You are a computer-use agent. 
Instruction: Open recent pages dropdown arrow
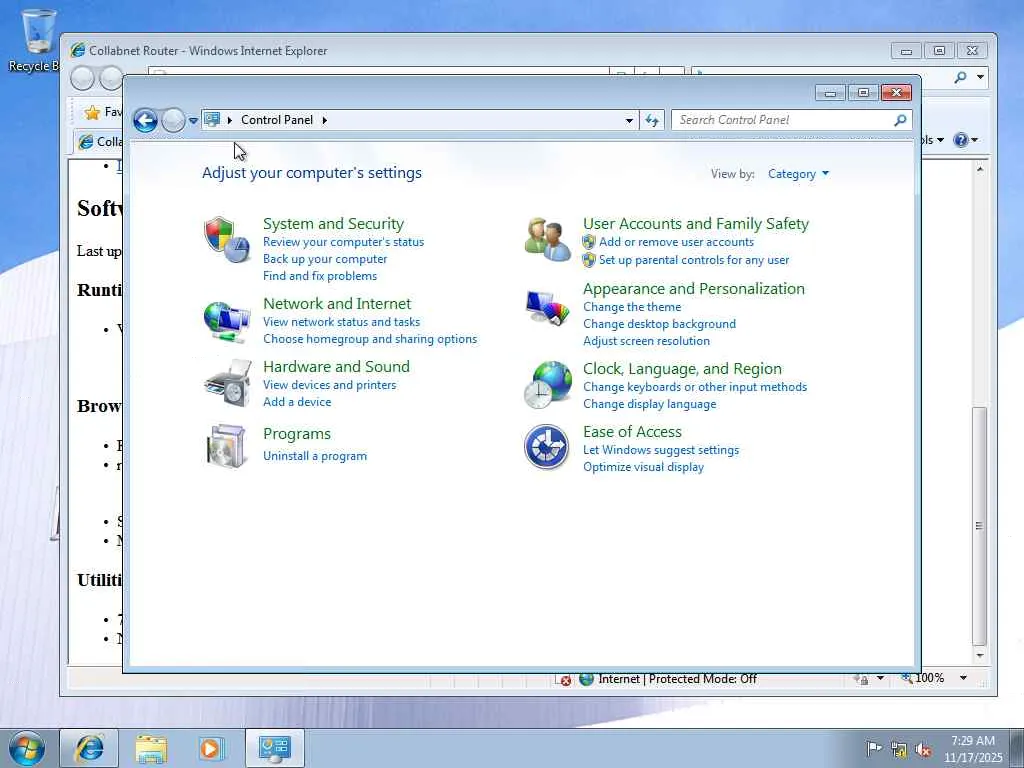pos(193,121)
